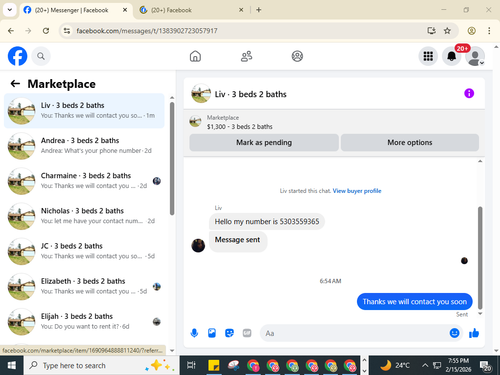500x375 pixels.
Task: Click the site information icon in address bar
Action: [67, 31]
